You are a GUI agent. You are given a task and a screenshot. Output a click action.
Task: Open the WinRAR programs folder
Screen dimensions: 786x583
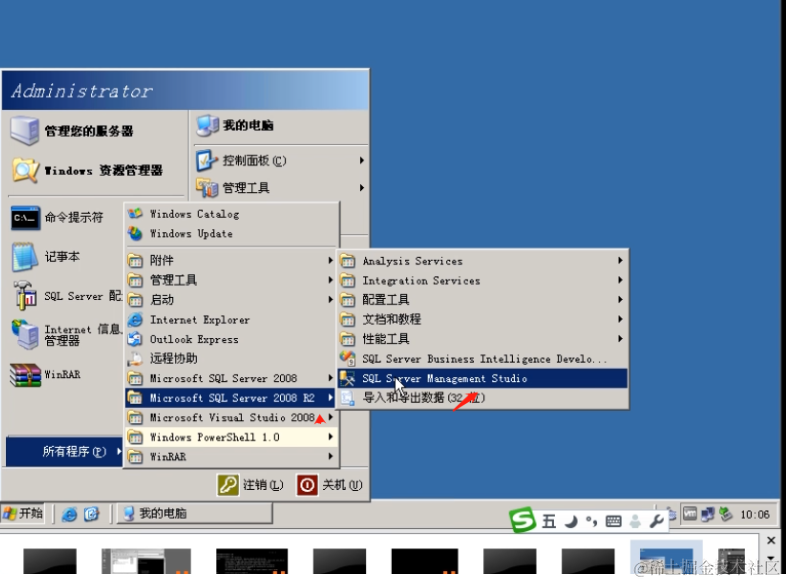click(x=231, y=457)
